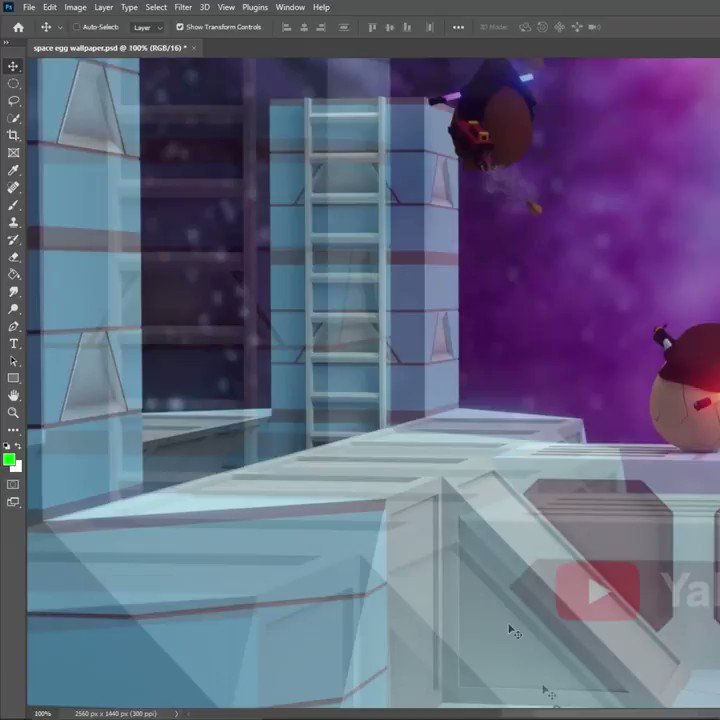This screenshot has width=720, height=720.
Task: Open the Layer auto-select dropdown
Action: click(x=147, y=28)
